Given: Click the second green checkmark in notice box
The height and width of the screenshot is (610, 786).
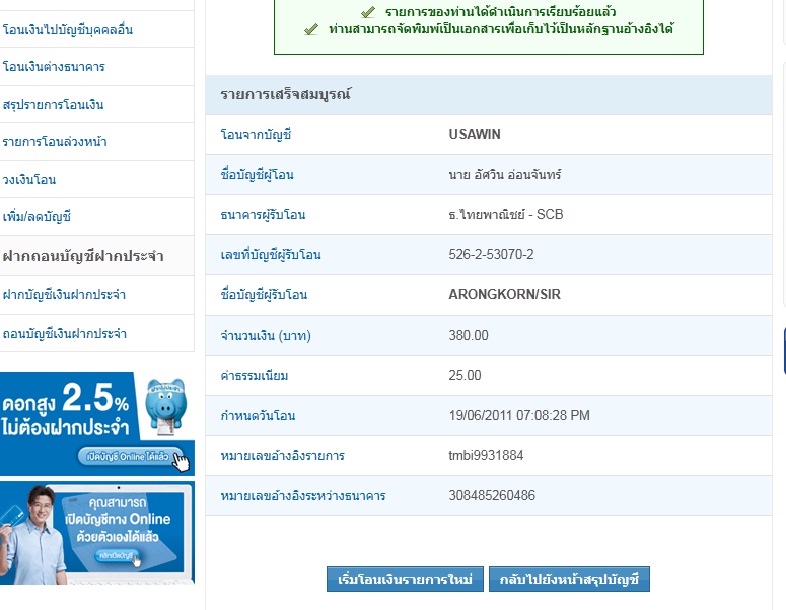Looking at the screenshot, I should pyautogui.click(x=311, y=29).
